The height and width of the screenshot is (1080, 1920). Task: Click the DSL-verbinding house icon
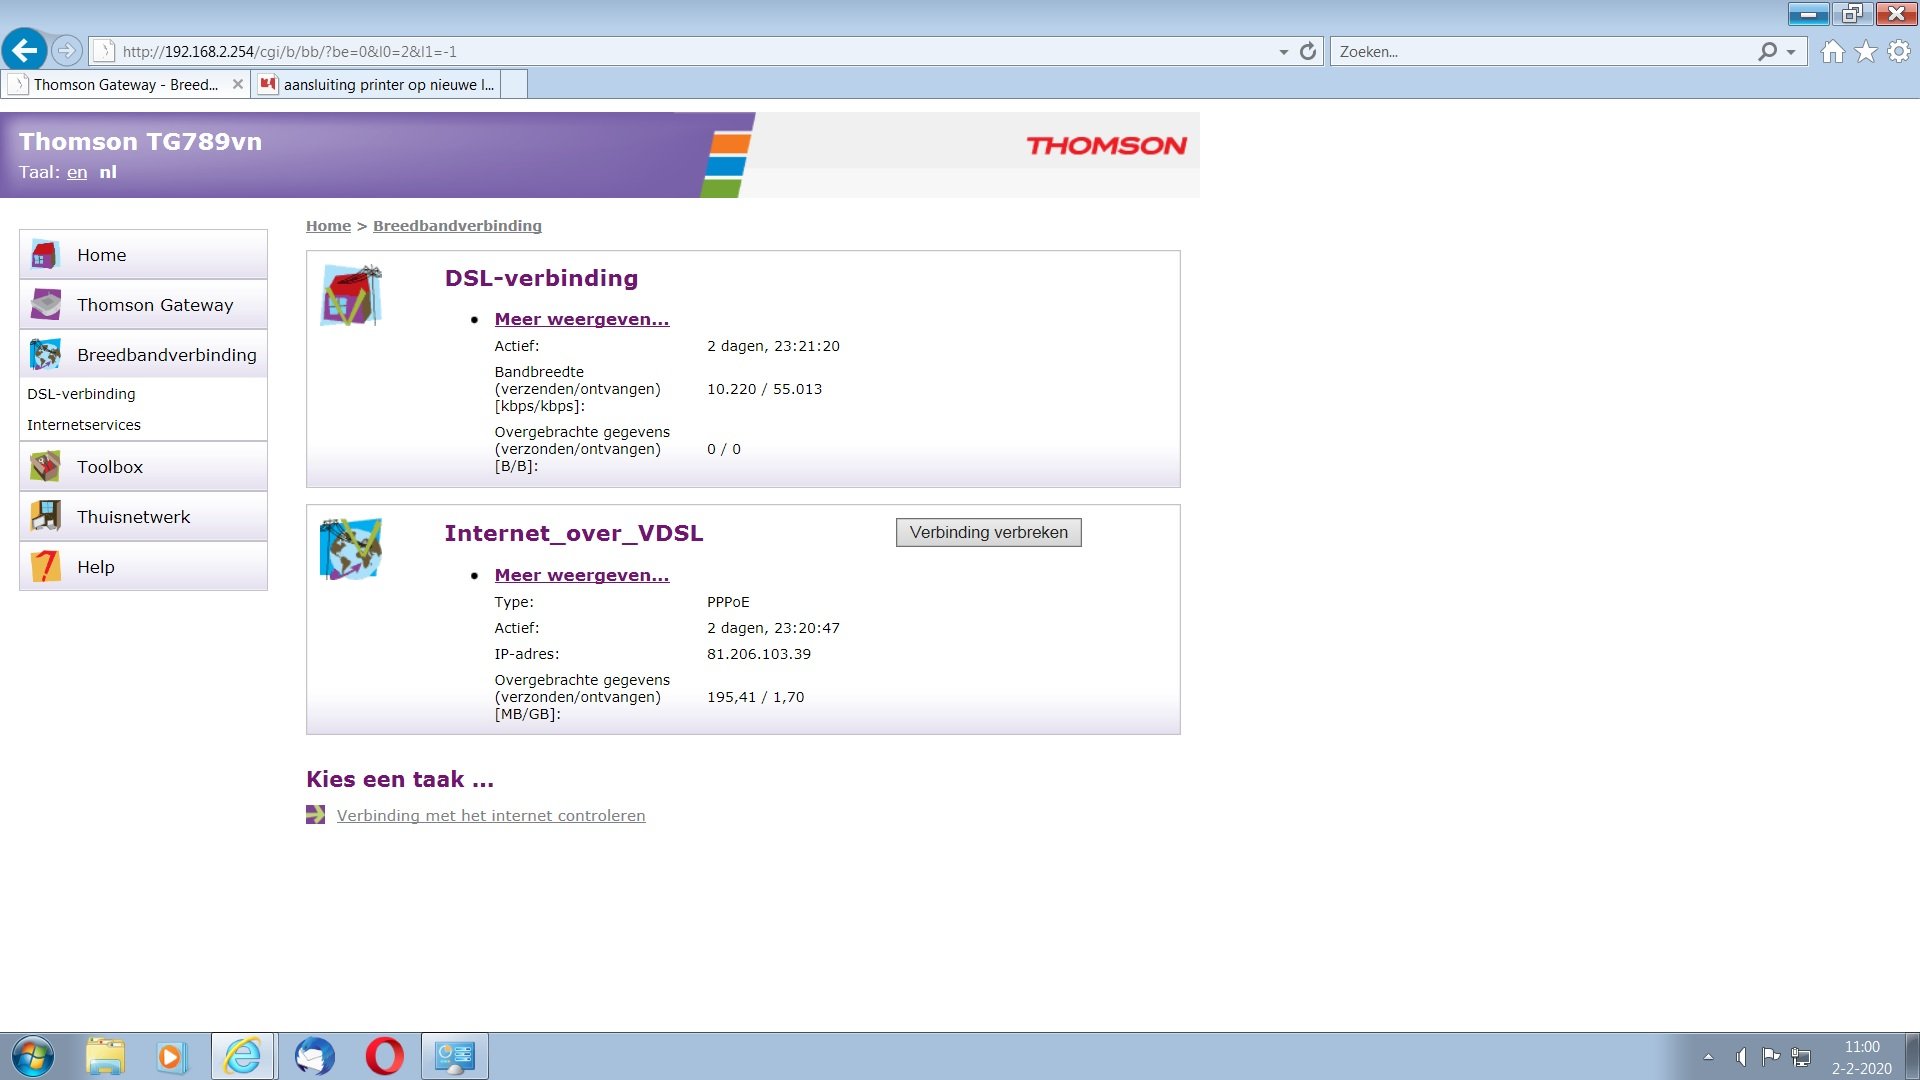tap(351, 295)
